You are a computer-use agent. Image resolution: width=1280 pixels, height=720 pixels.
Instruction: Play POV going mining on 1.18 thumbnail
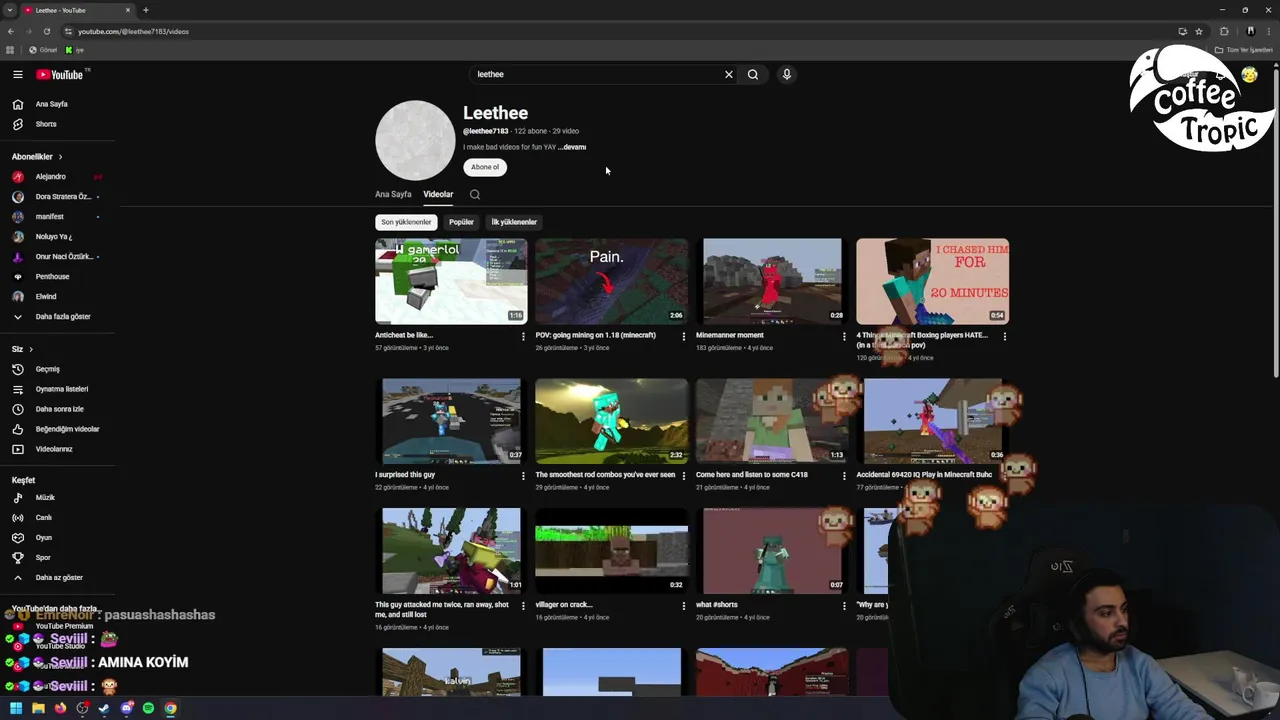[x=612, y=281]
